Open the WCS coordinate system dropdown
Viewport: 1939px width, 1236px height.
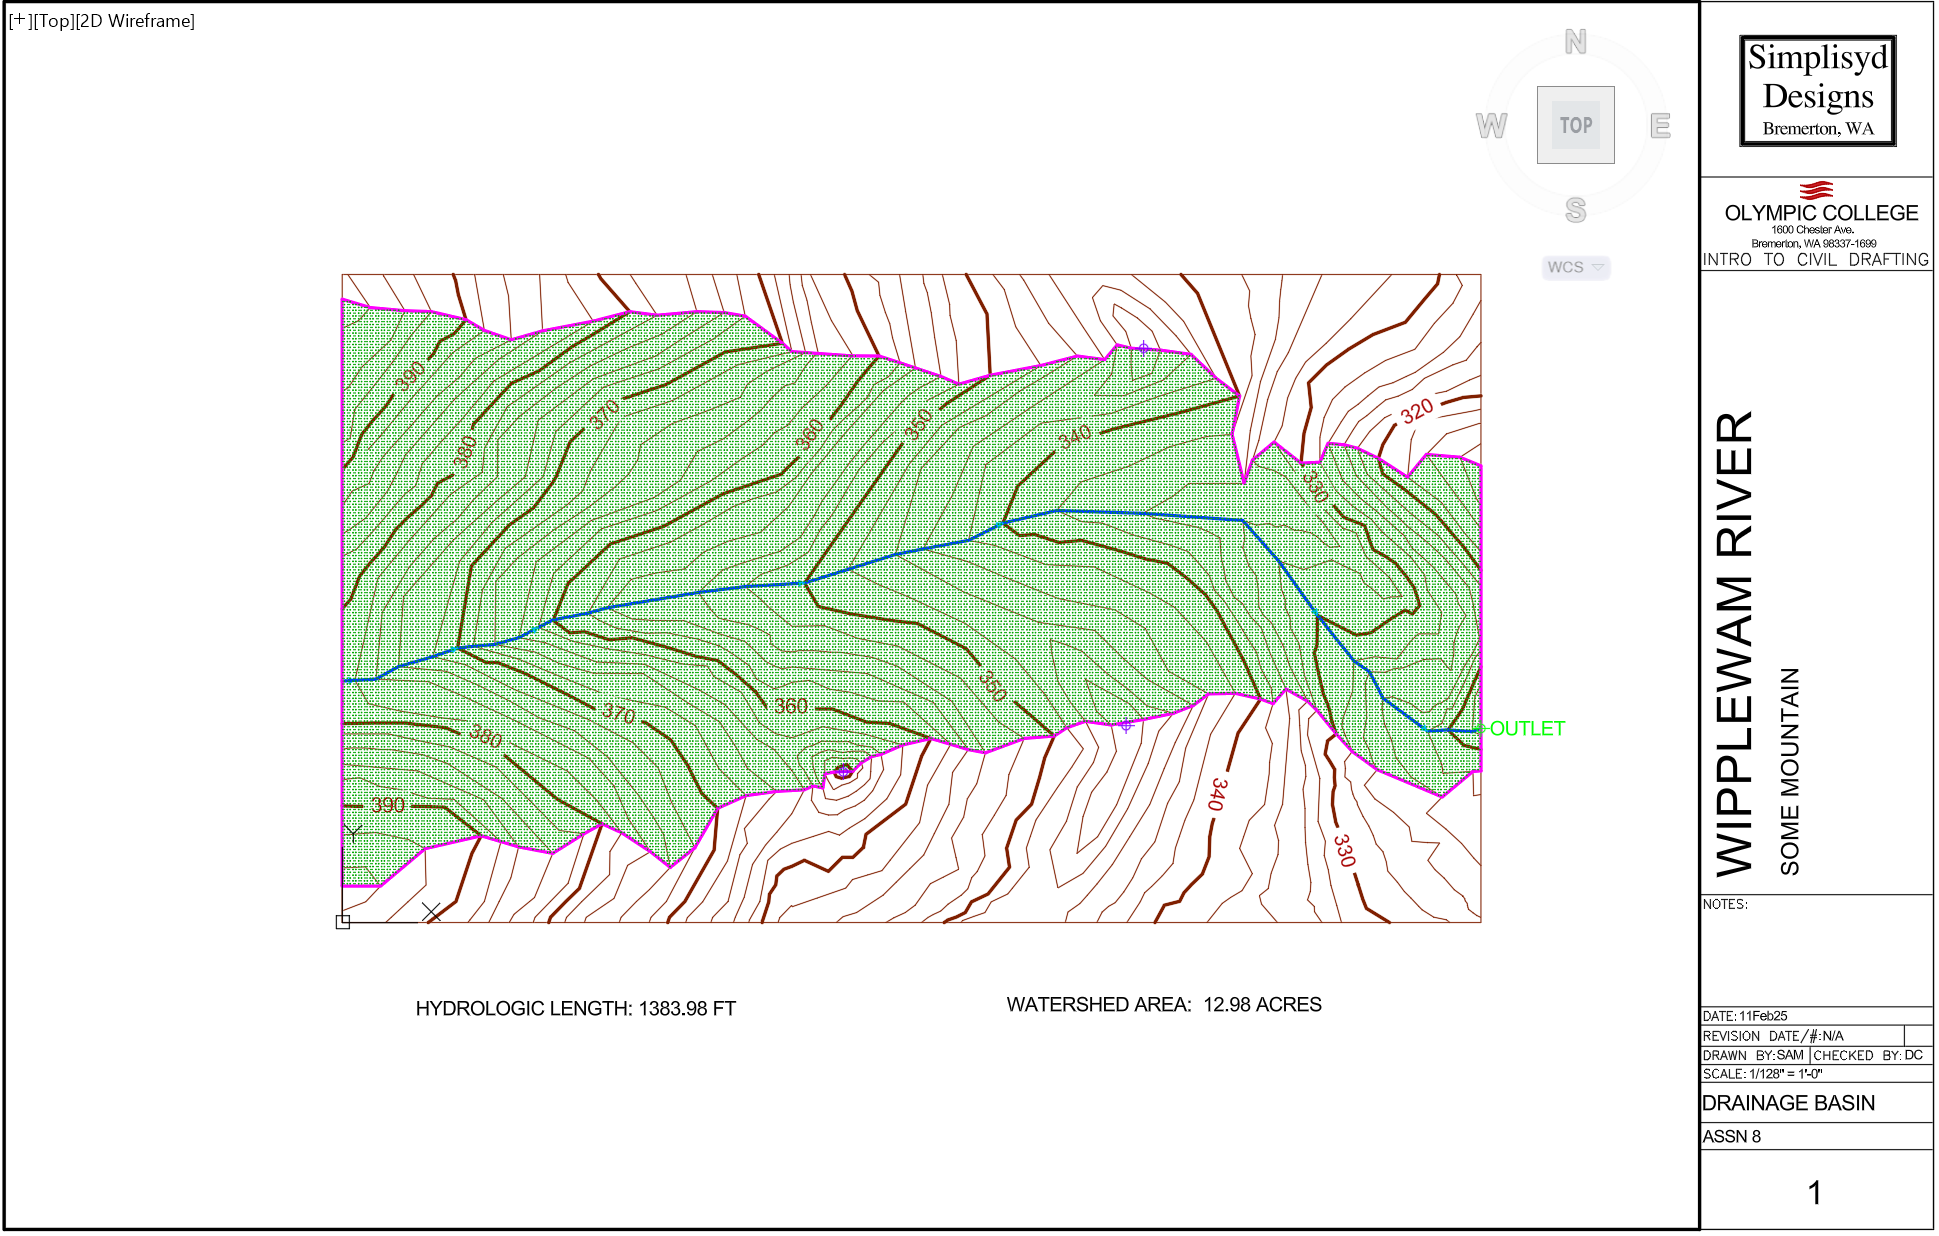click(x=1576, y=267)
